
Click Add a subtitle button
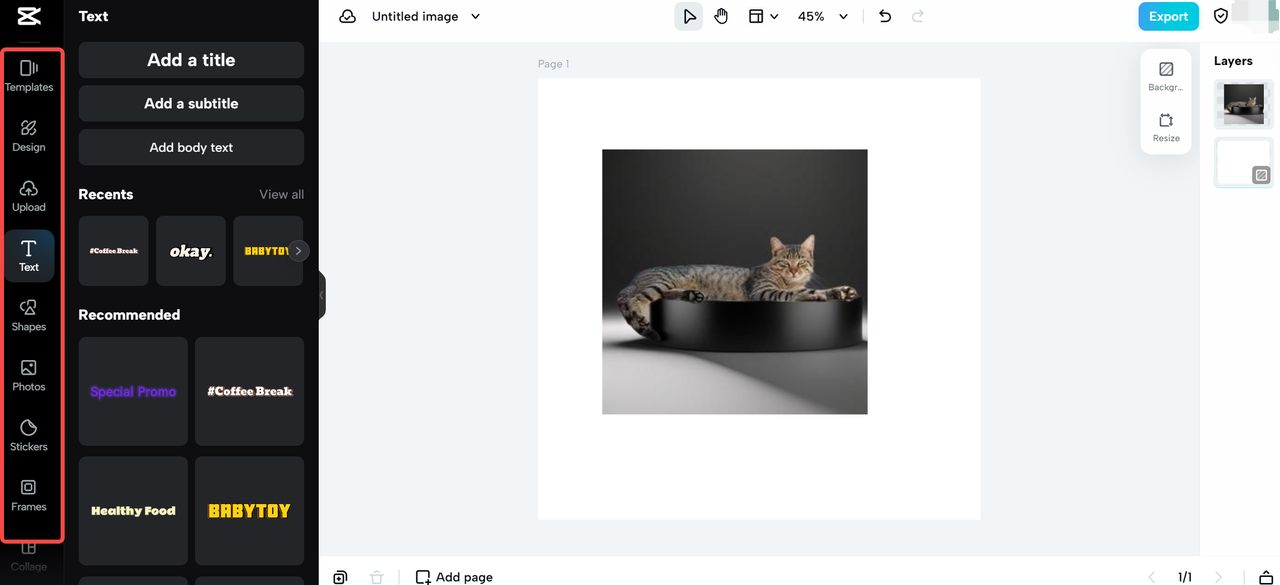191,103
